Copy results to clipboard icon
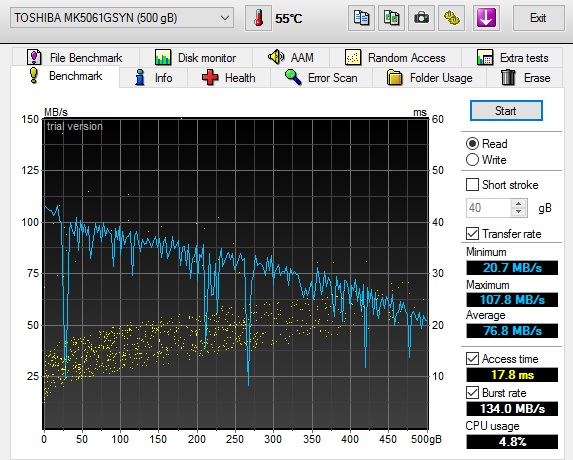The image size is (573, 460). click(361, 18)
